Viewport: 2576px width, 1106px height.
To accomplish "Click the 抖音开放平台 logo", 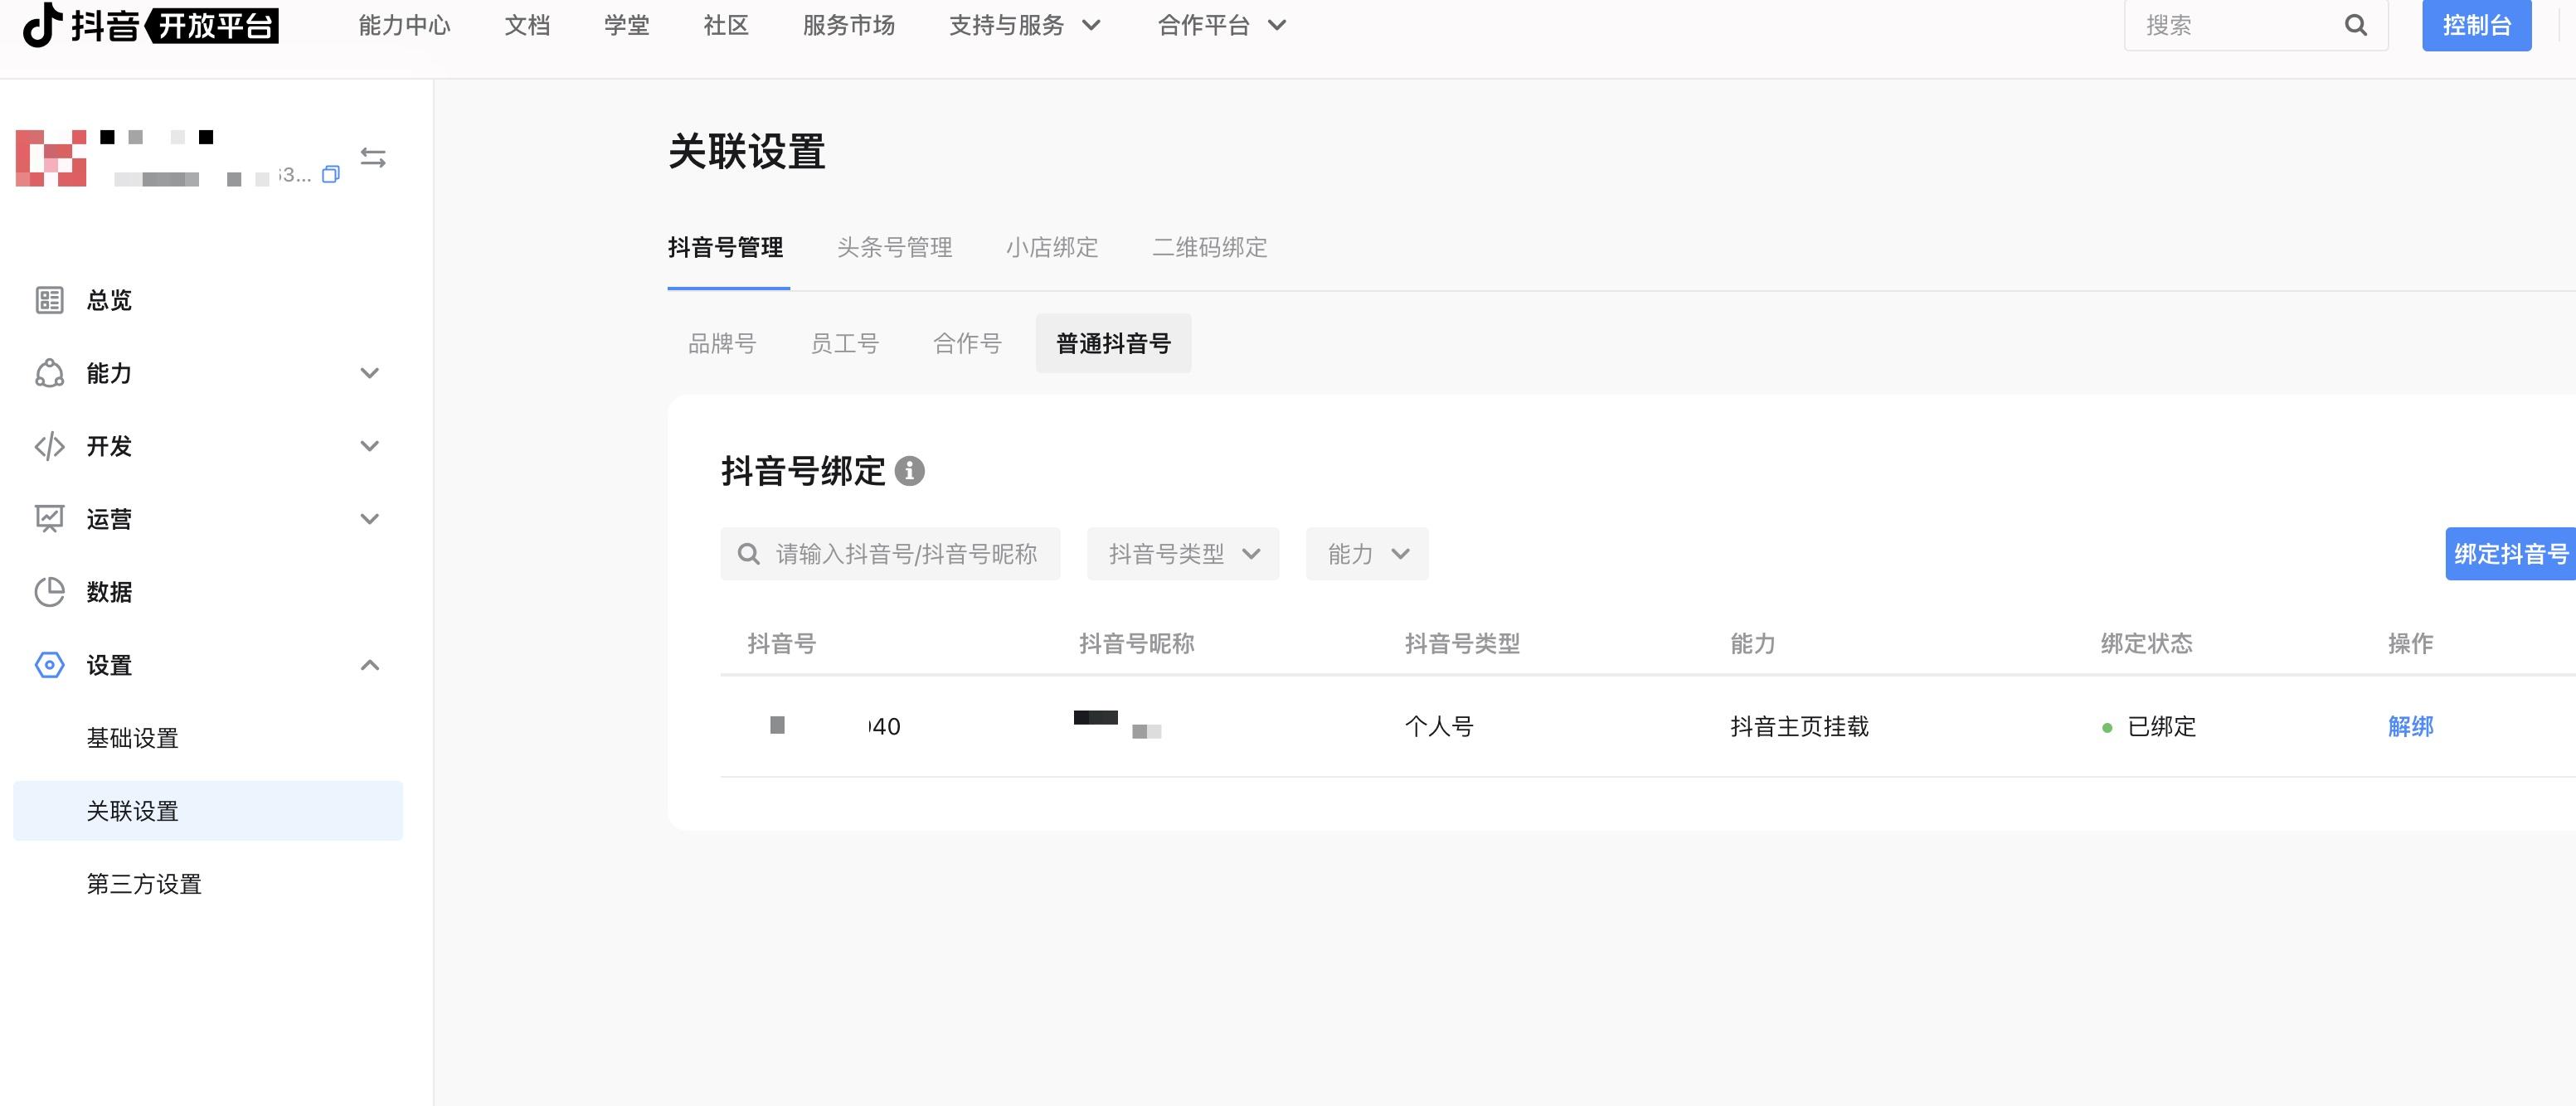I will [x=150, y=25].
